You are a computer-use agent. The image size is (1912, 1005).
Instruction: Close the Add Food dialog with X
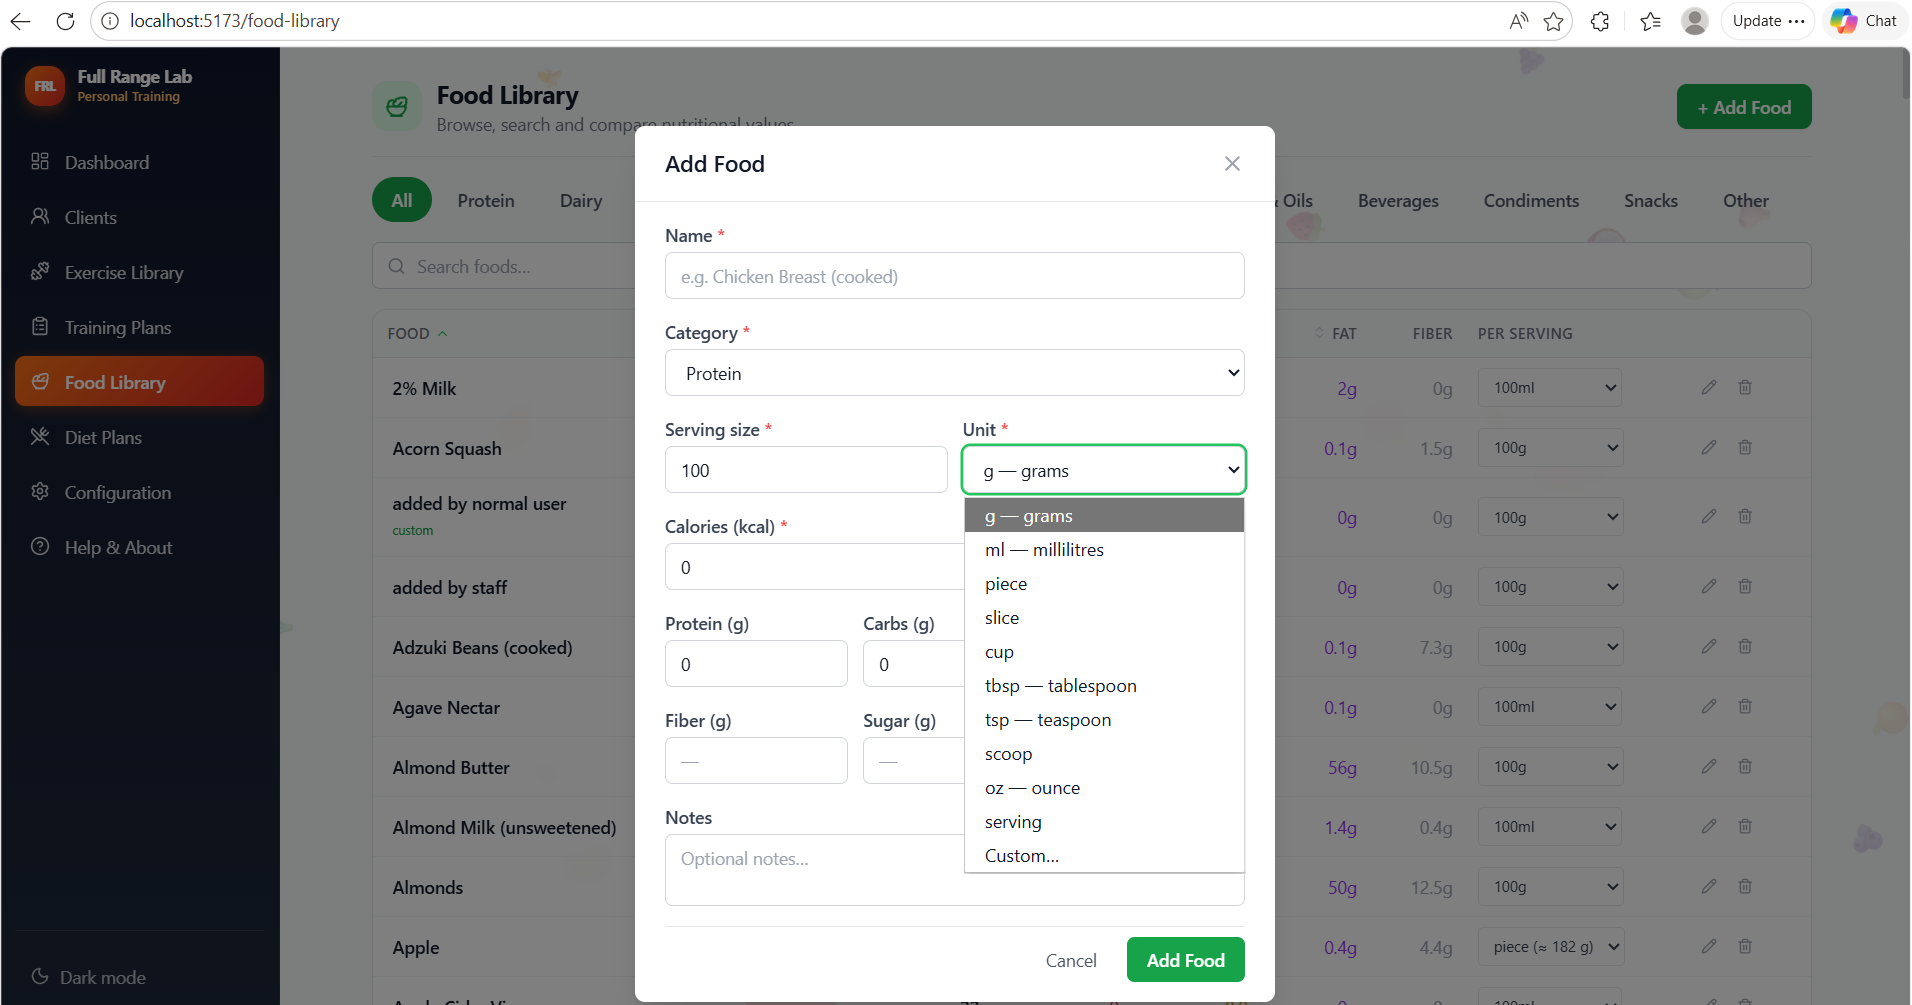[x=1232, y=164]
